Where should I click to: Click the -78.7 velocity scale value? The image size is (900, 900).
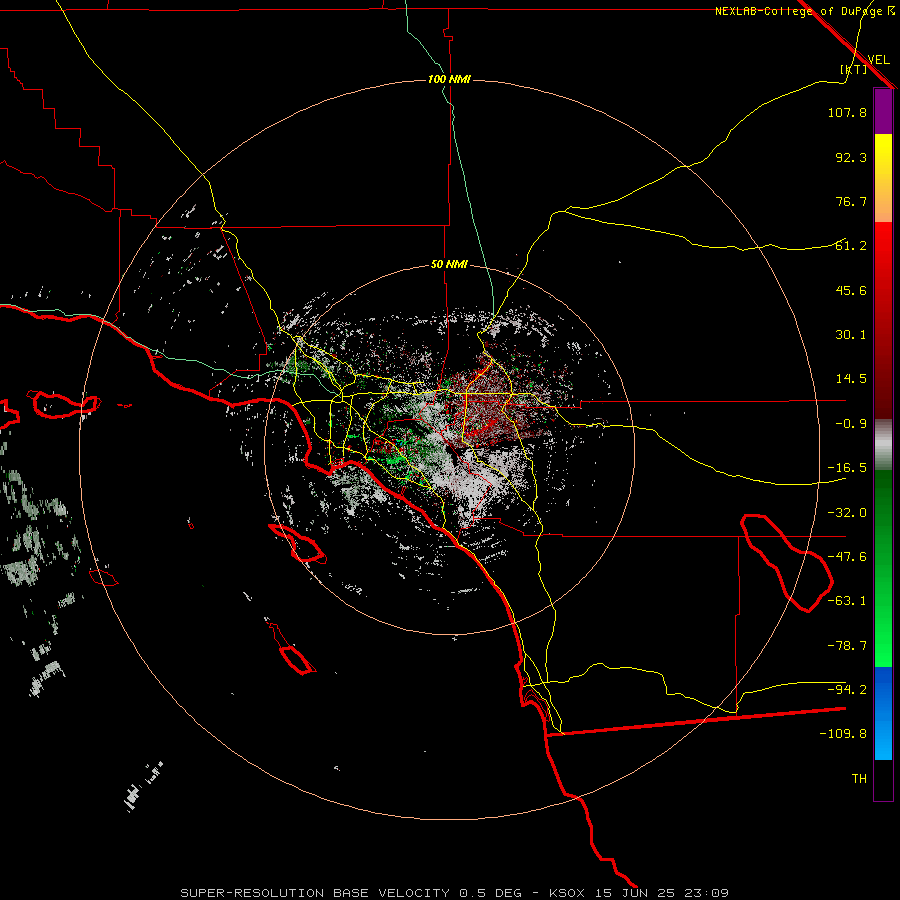pos(847,646)
